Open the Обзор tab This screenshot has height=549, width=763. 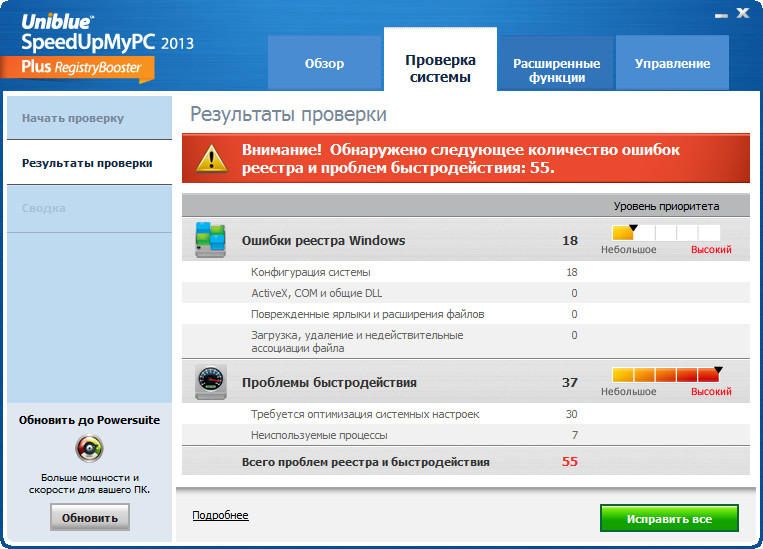click(x=324, y=64)
